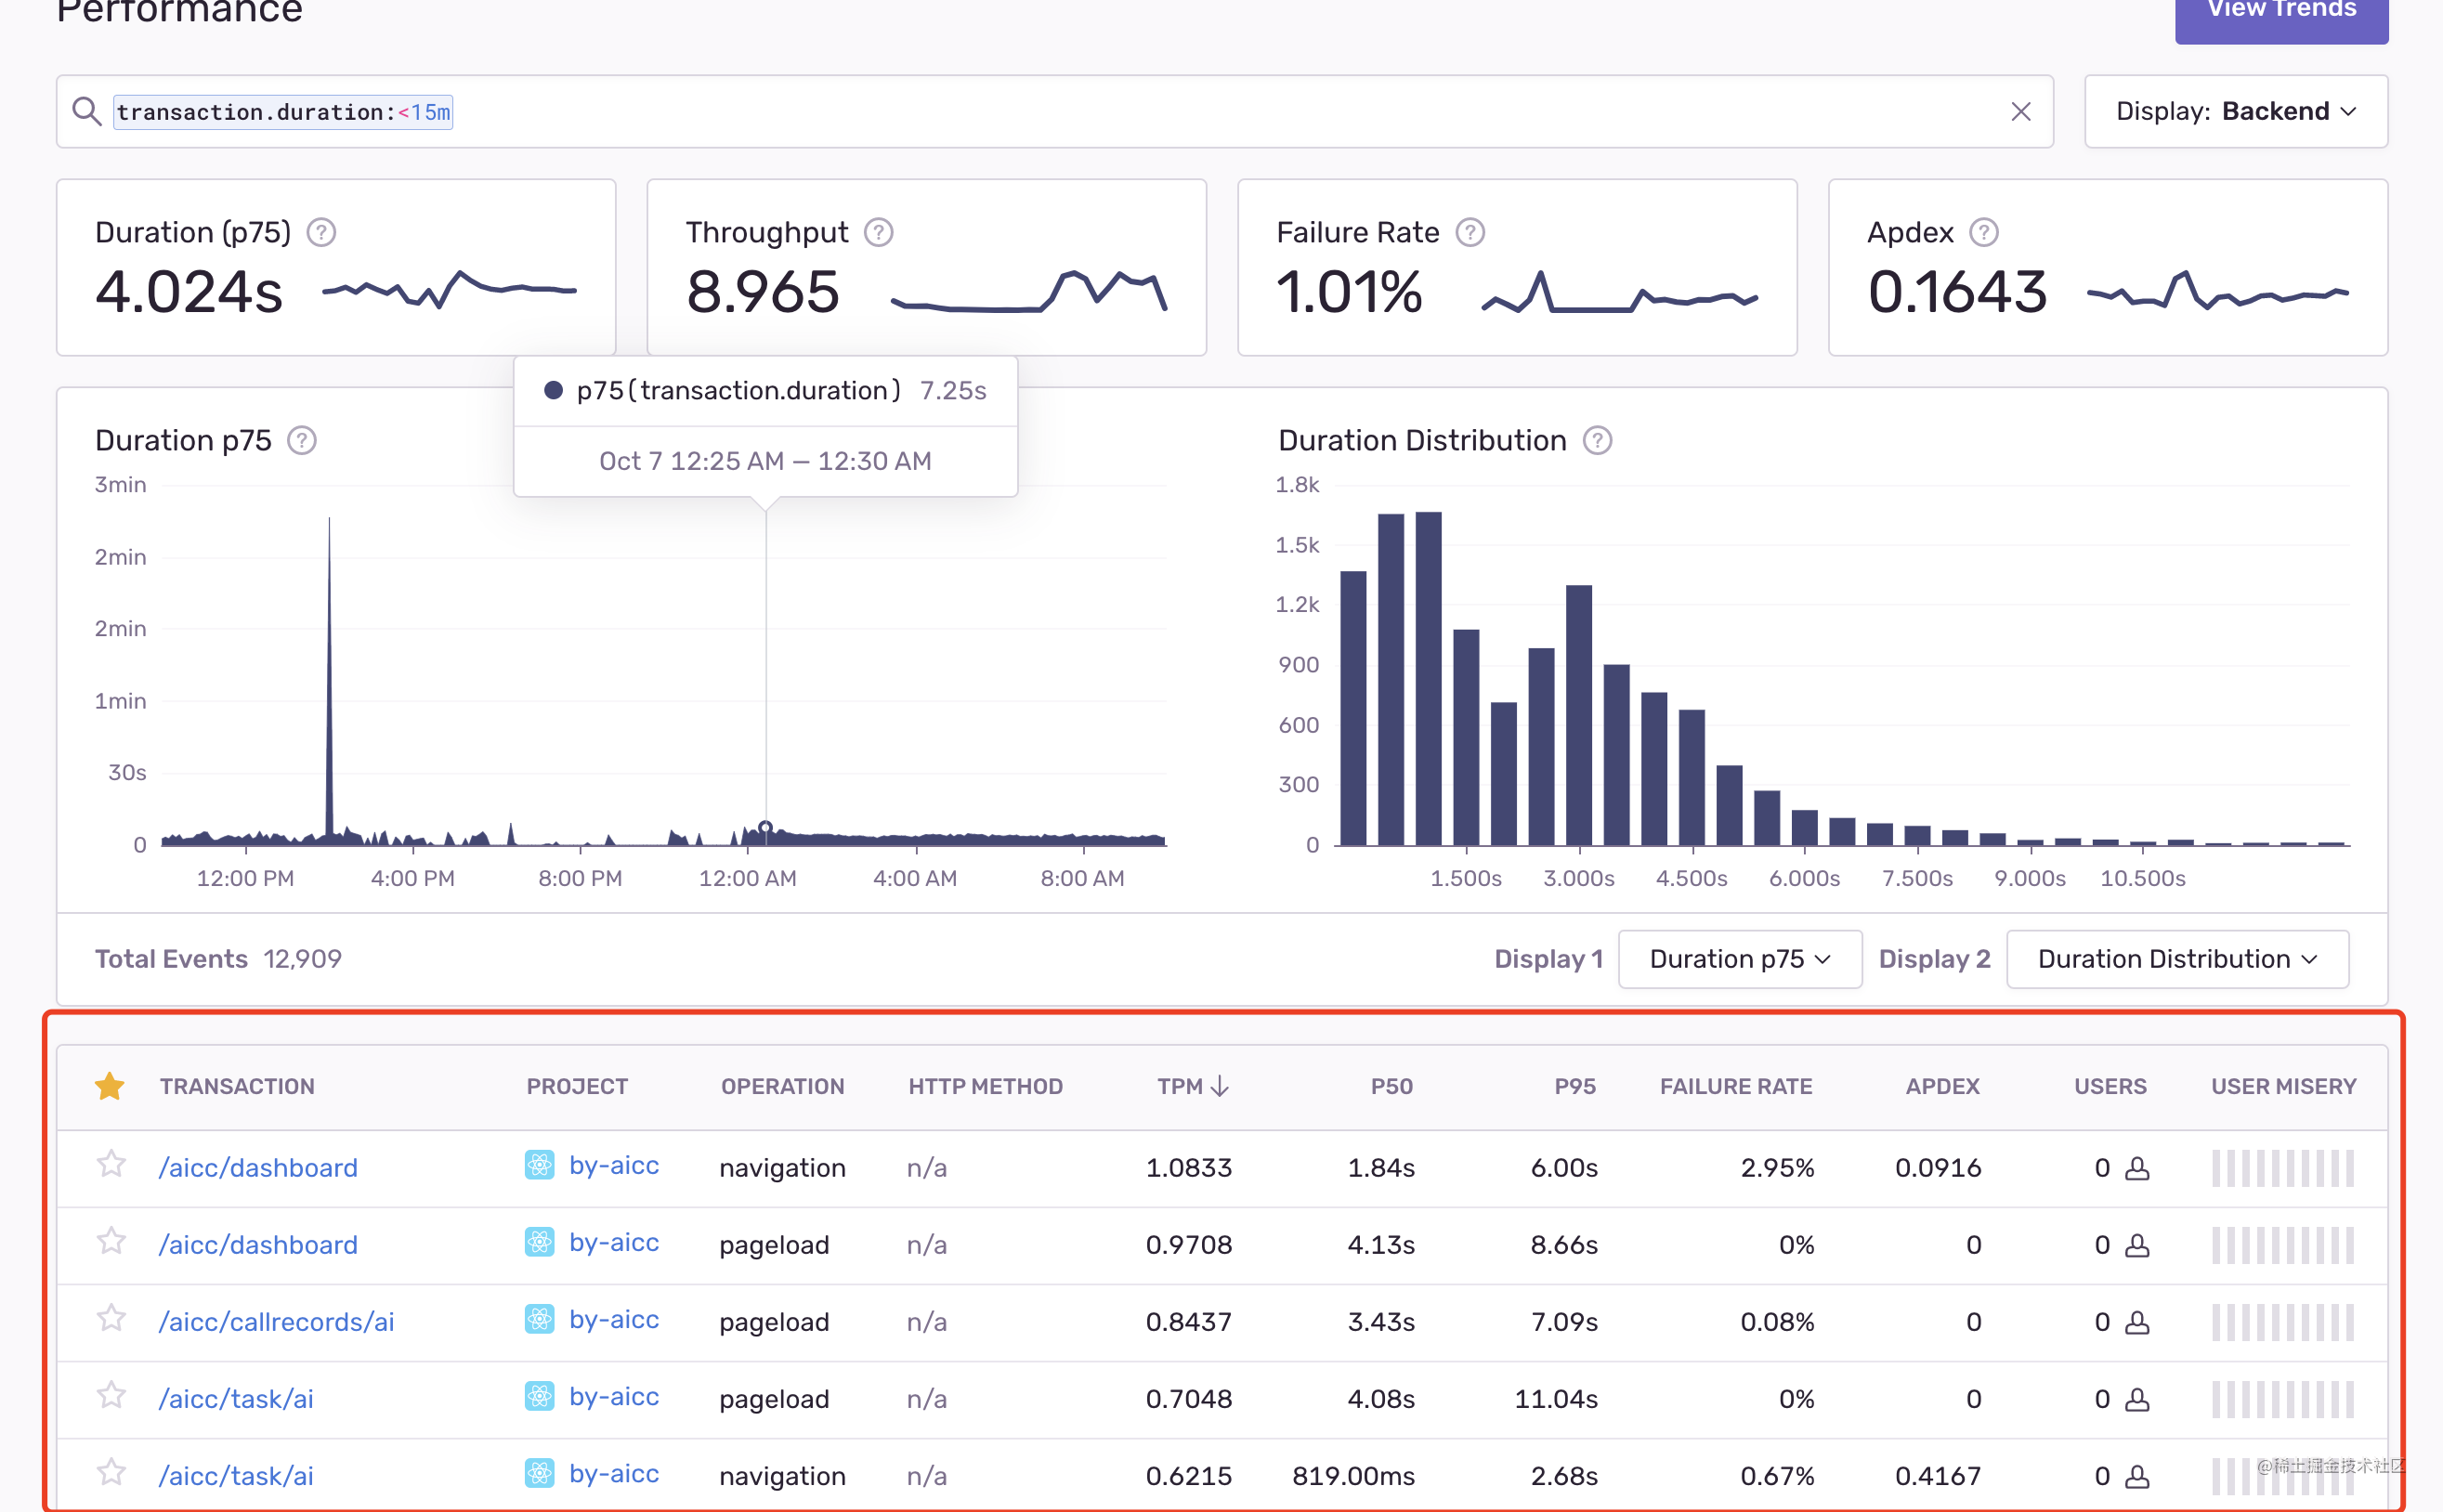Star the /aicc/dashboard pageload row
The width and height of the screenshot is (2443, 1512).
pyautogui.click(x=111, y=1242)
